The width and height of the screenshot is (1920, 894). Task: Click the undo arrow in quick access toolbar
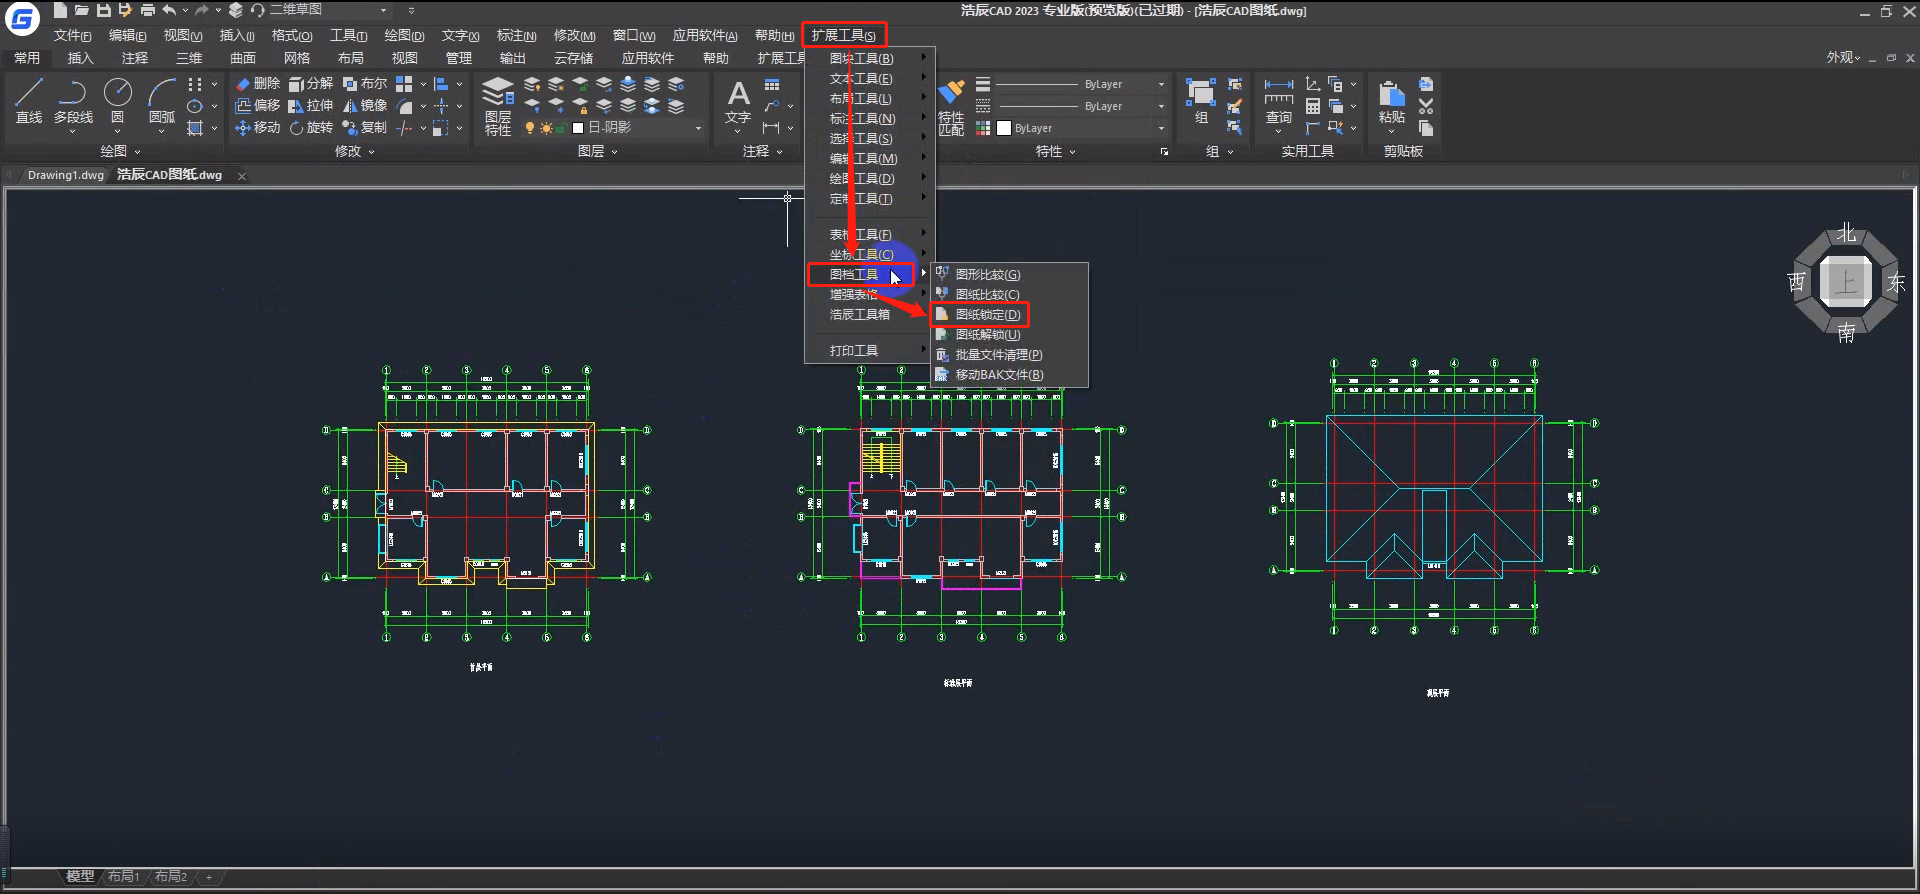[x=170, y=10]
